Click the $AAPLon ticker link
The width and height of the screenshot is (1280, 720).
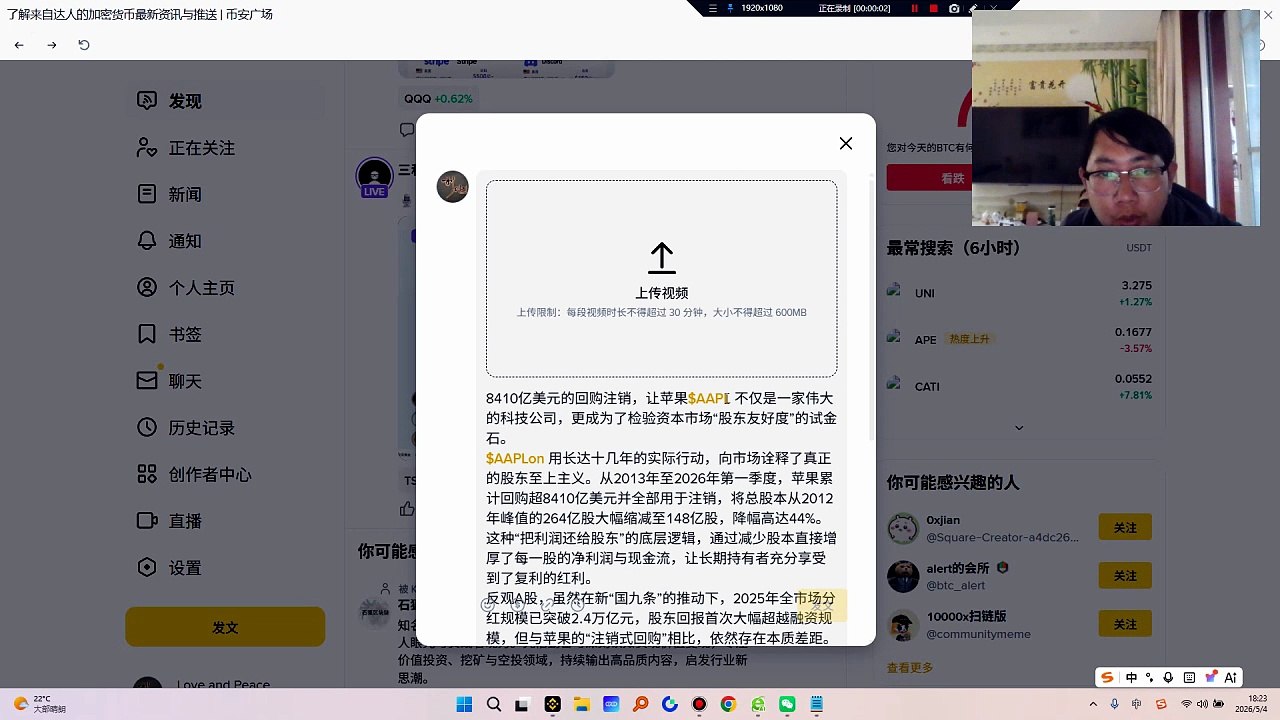point(515,458)
